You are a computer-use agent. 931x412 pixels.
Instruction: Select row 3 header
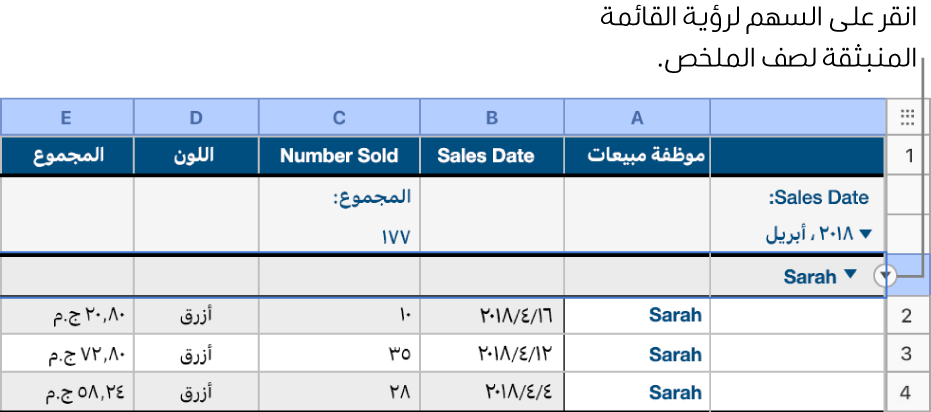(908, 354)
